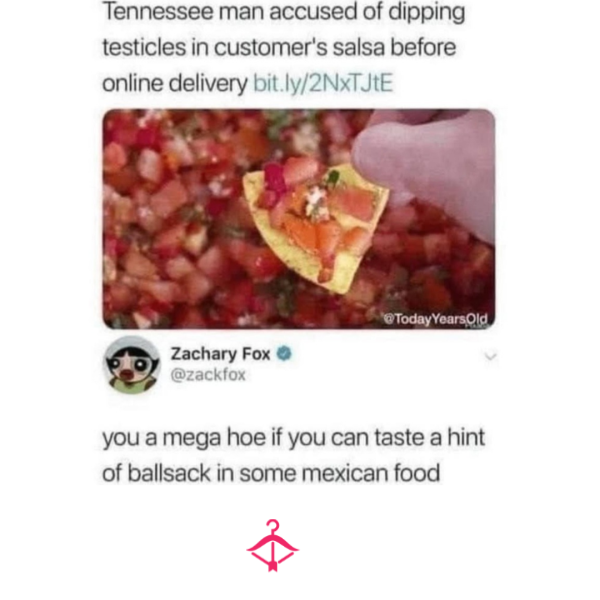The width and height of the screenshot is (600, 600).
Task: Click the salsa and chip photo
Action: [x=299, y=219]
